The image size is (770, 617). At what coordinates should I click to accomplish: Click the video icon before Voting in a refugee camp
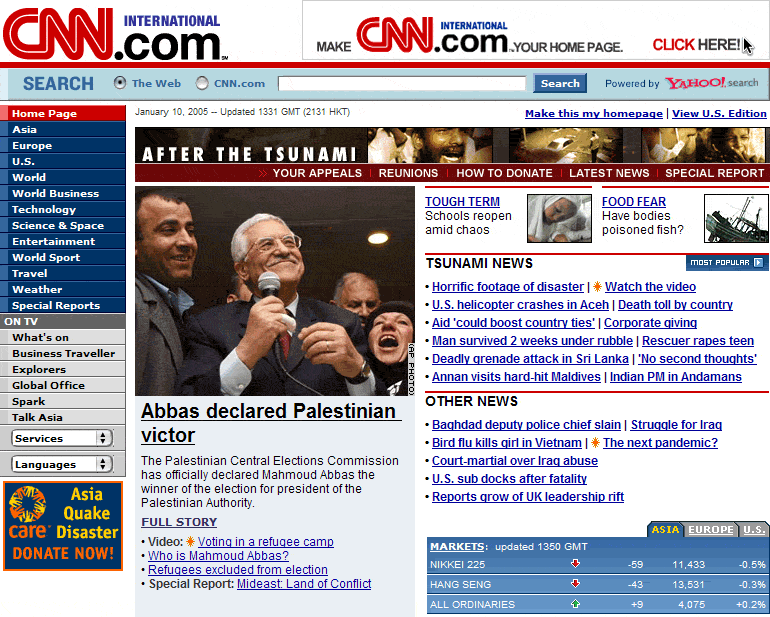[x=191, y=541]
